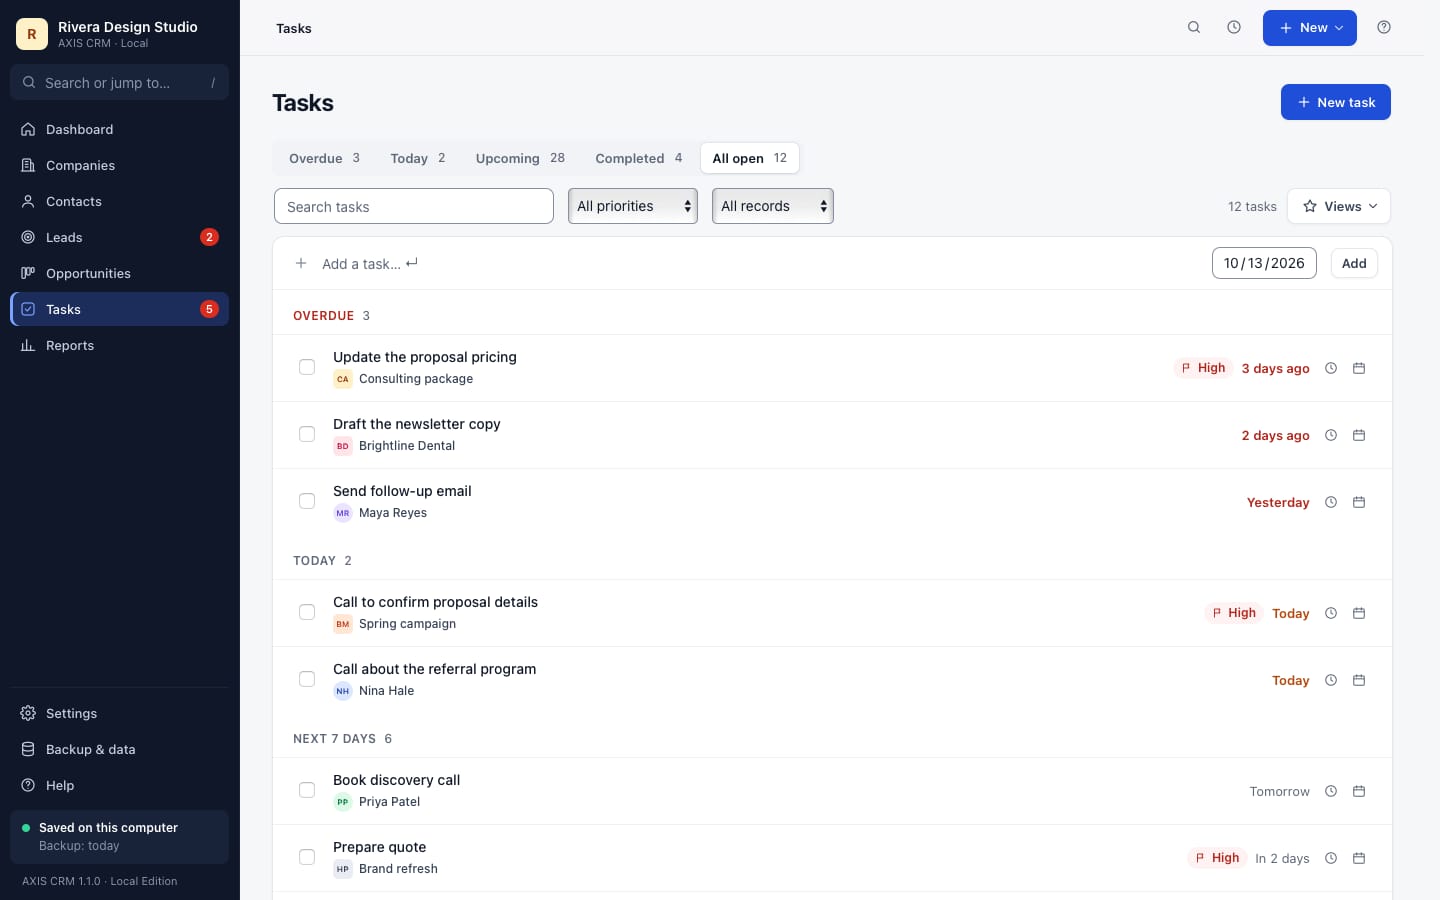Screen dimensions: 1440x900
Task: Click calendar icon for Call to confirm proposal details
Action: [x=1359, y=613]
